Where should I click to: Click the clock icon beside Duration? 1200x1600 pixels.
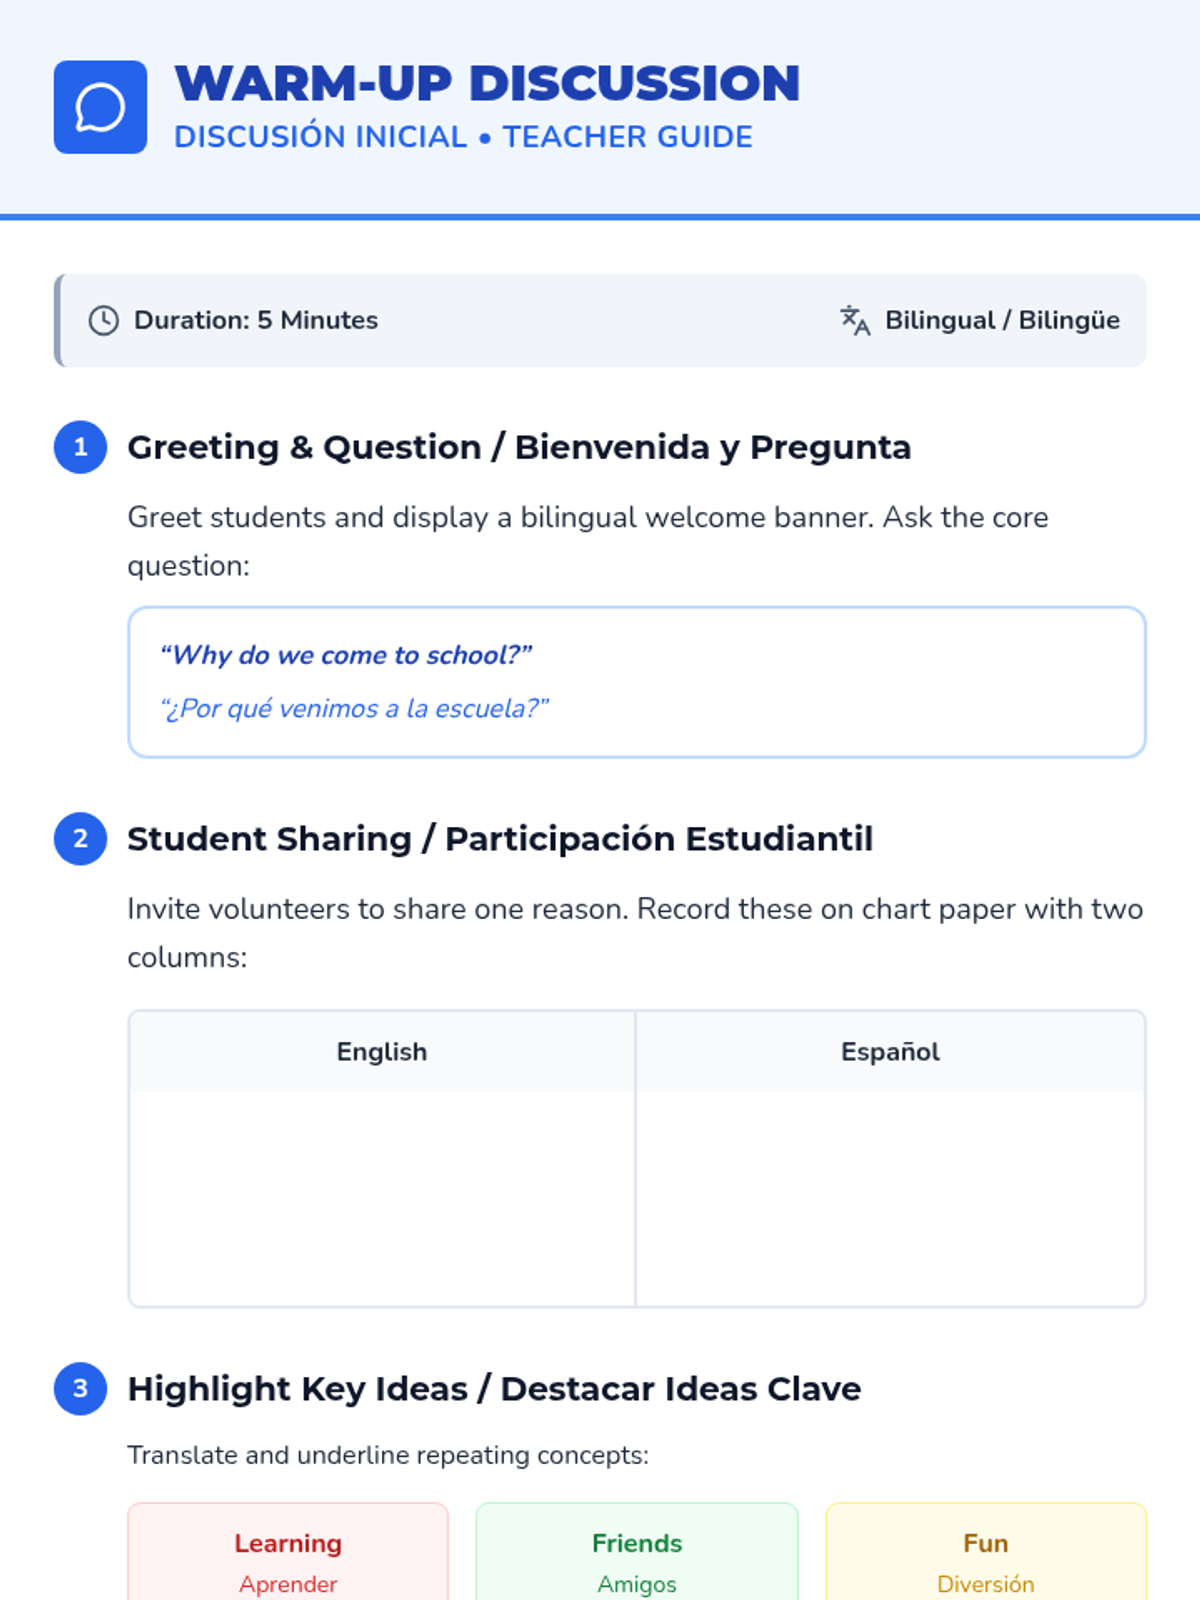tap(104, 320)
